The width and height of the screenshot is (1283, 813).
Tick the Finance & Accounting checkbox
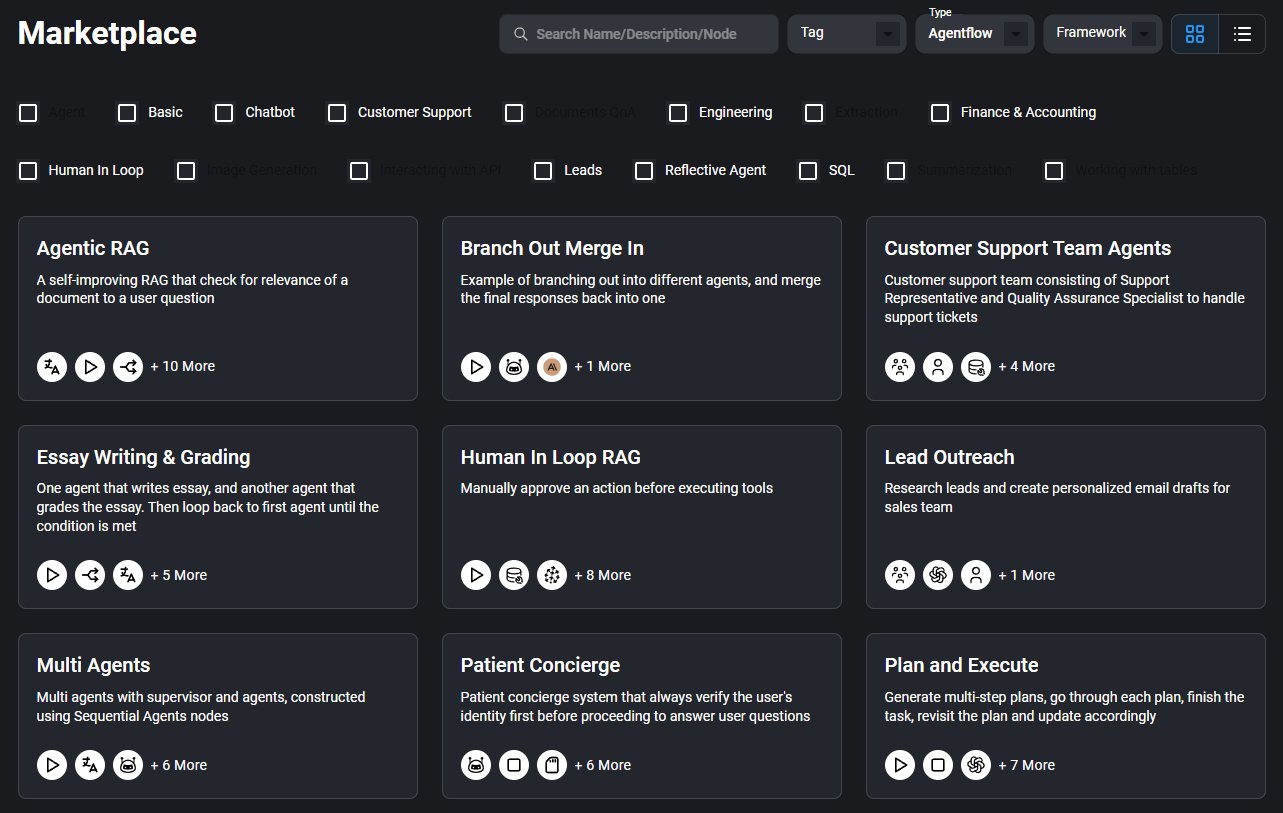point(940,113)
